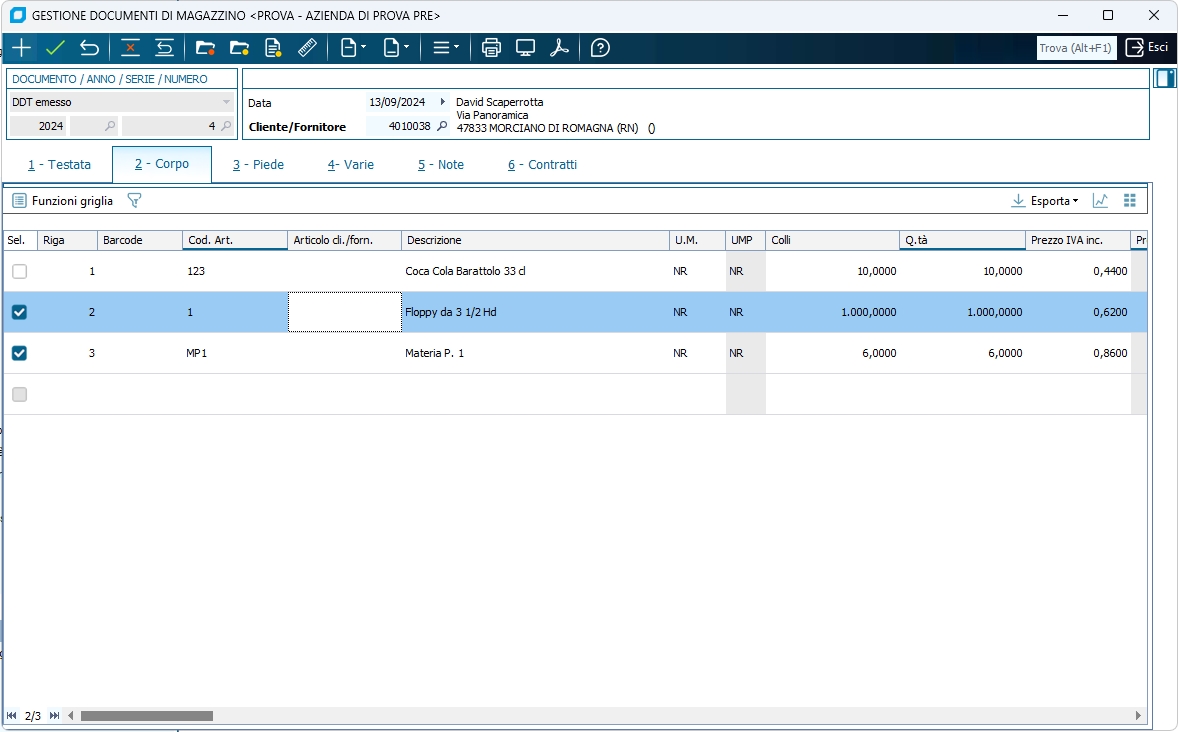Click the ruler icon in toolbar
1179x732 pixels.
click(x=307, y=48)
